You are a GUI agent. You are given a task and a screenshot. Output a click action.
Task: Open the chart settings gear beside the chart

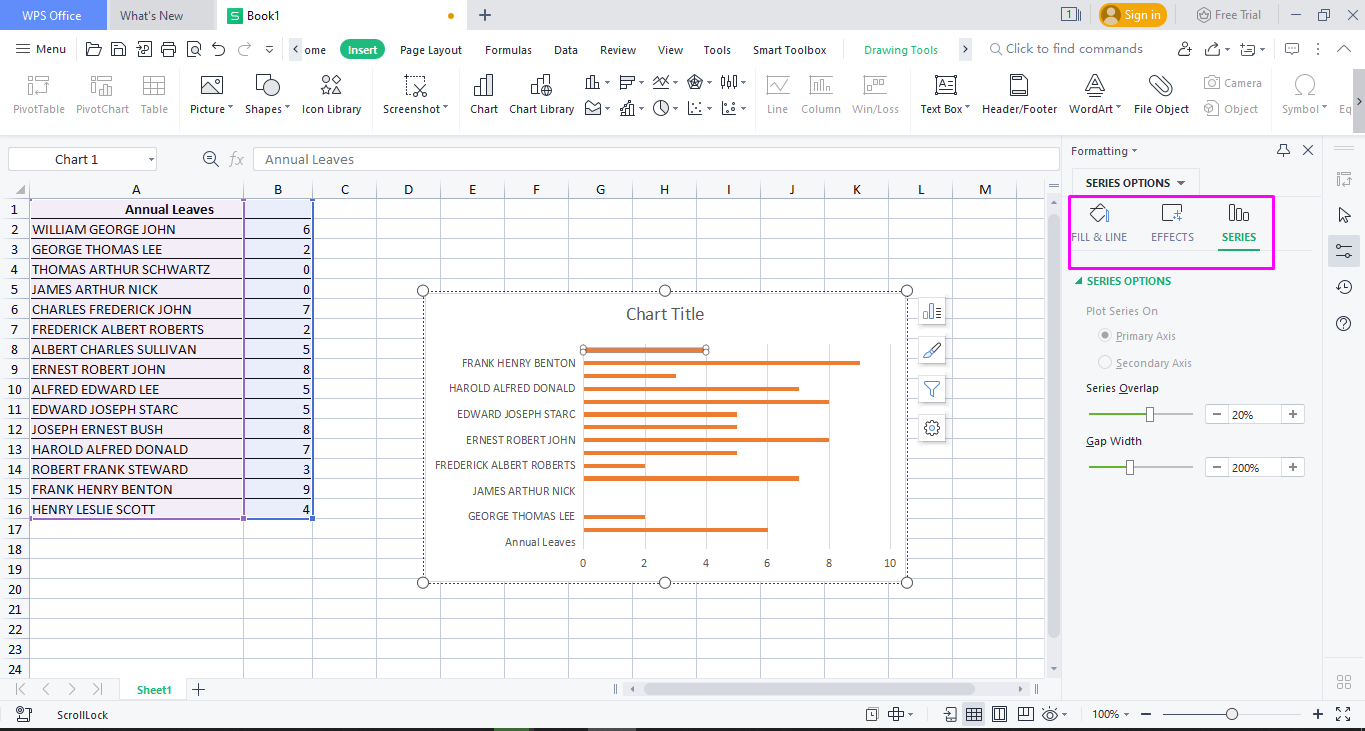coord(931,428)
